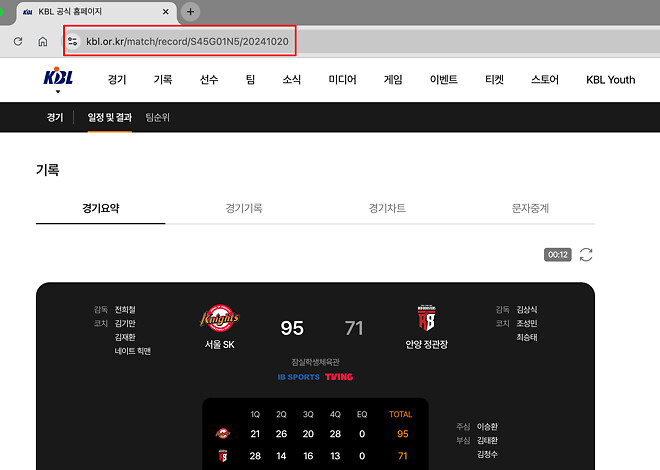The image size is (660, 470).
Task: Open the KBL Youth menu
Action: pos(611,80)
